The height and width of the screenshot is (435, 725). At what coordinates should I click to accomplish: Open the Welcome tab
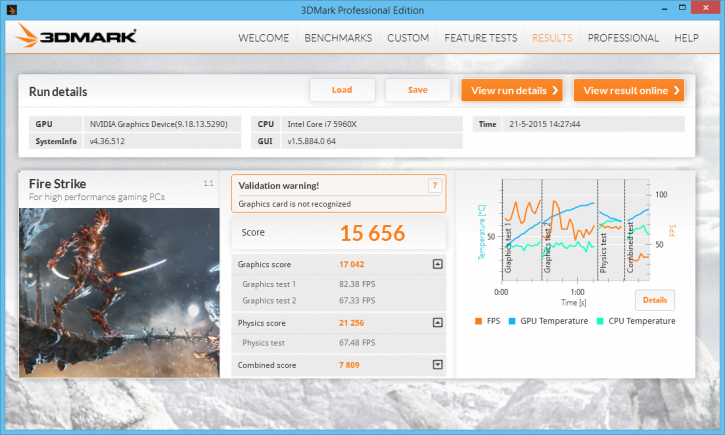coord(263,38)
